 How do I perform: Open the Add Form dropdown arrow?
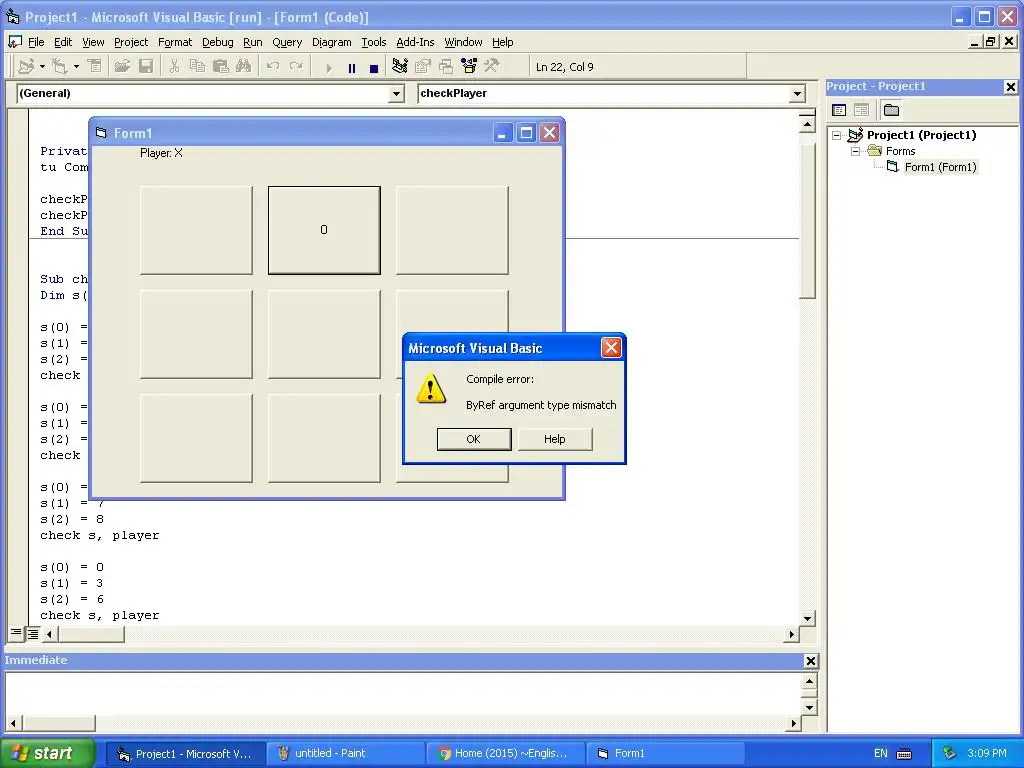[x=76, y=66]
